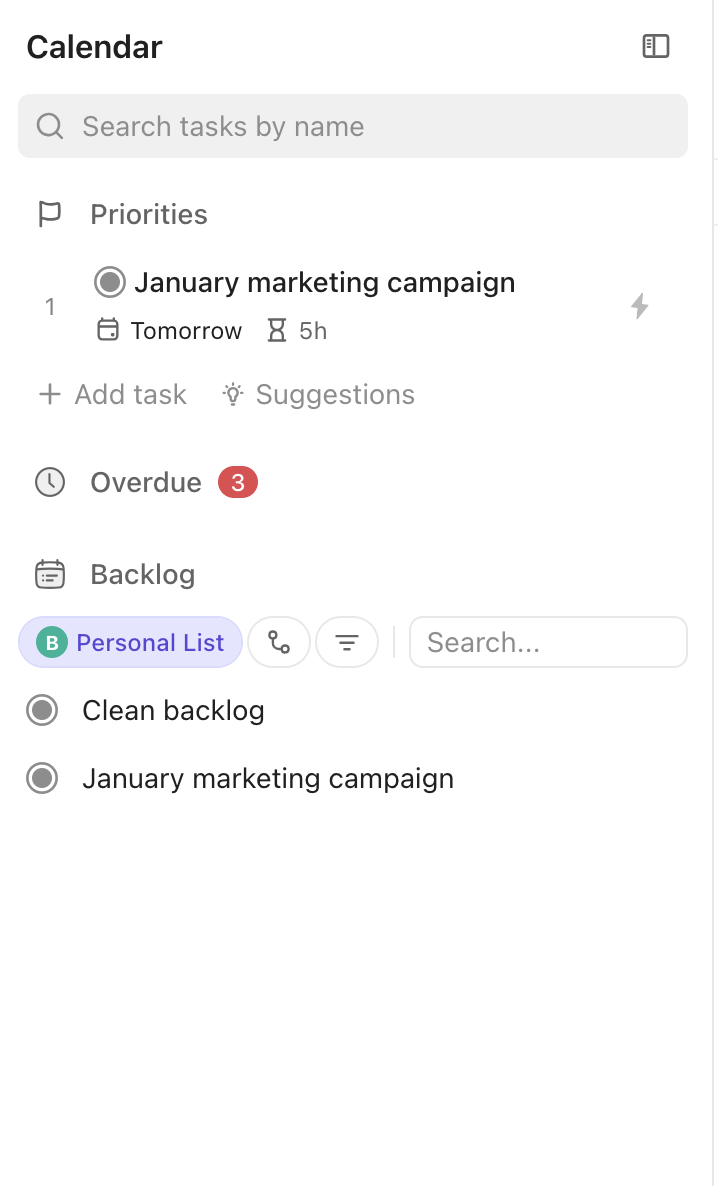Click the Overdue clock icon
This screenshot has height=1186, width=718.
49,482
